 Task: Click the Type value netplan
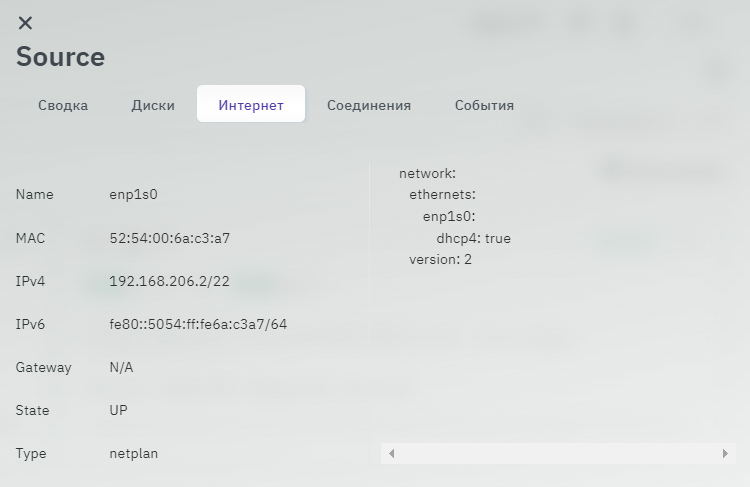[x=133, y=453]
